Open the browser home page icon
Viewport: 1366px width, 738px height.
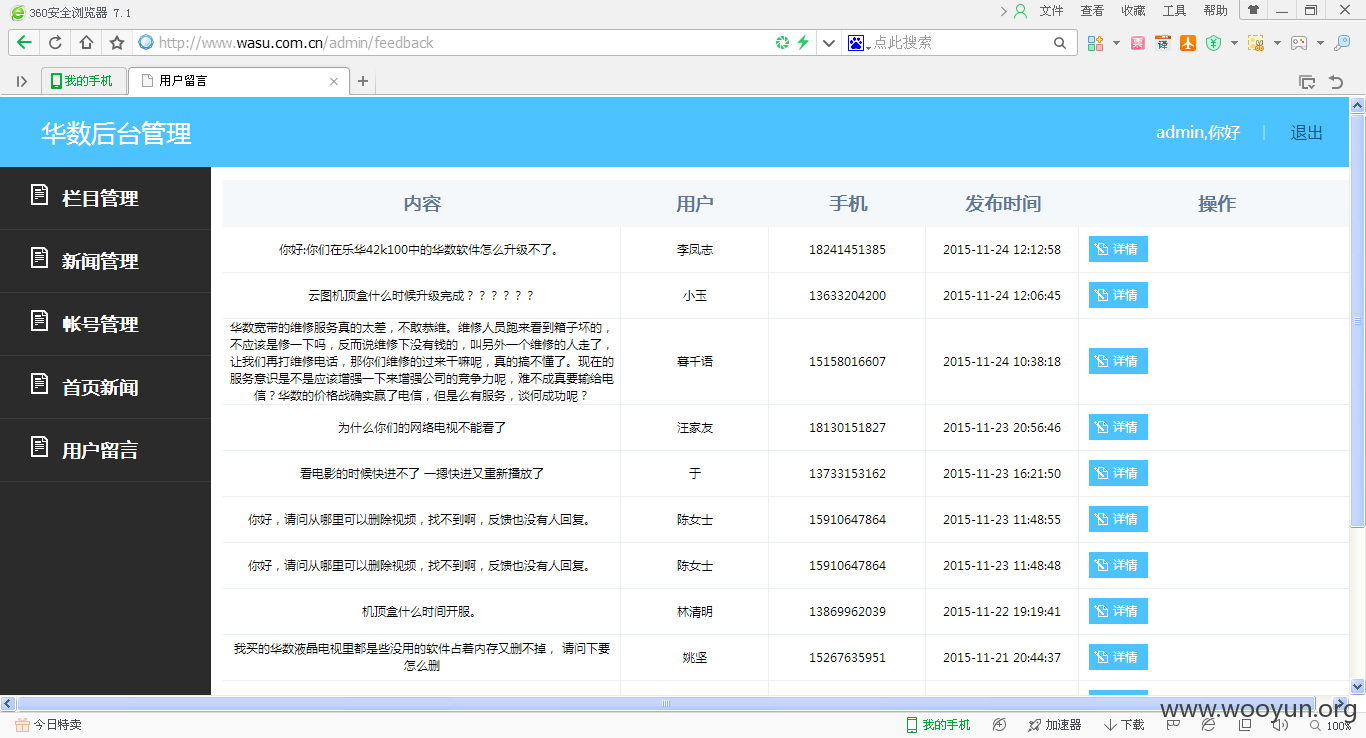pos(86,43)
